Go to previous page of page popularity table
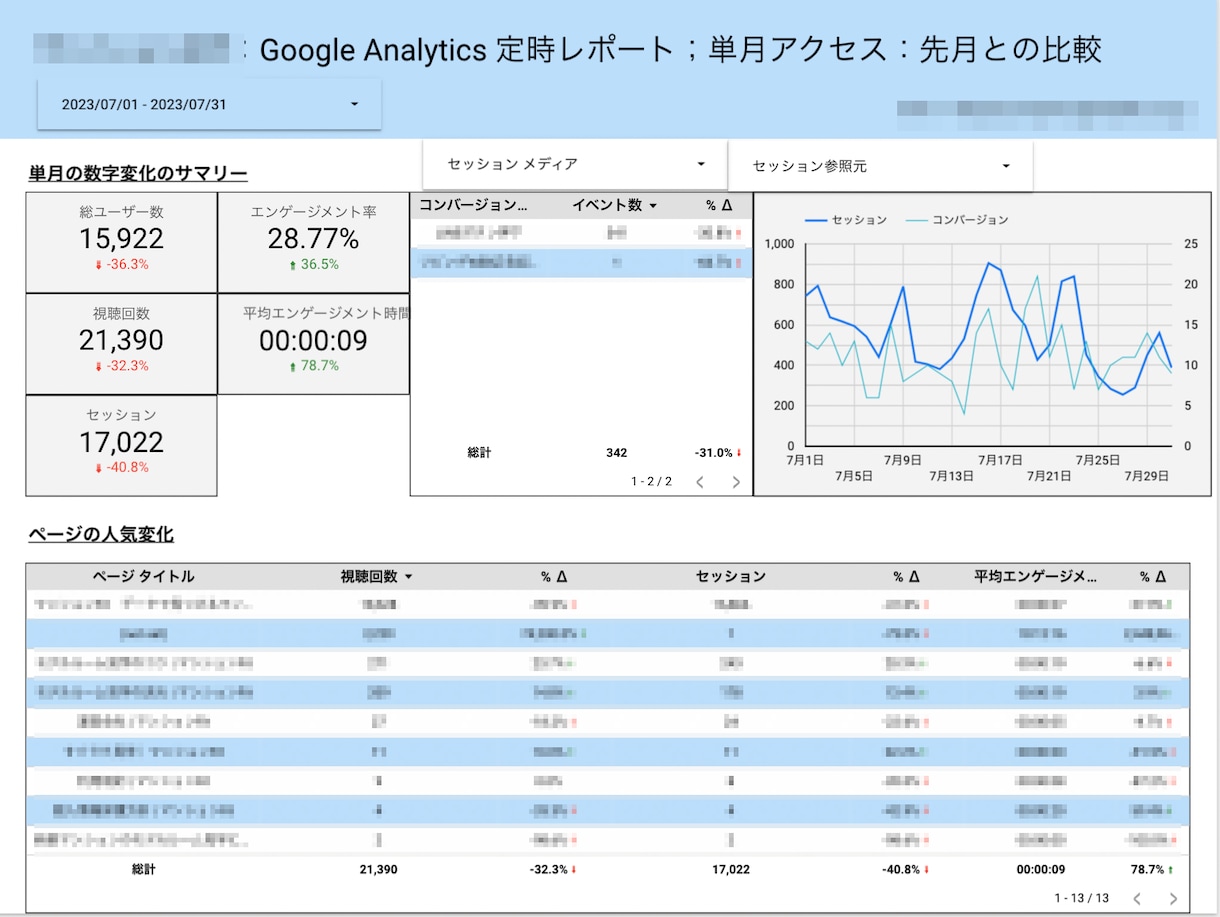The image size is (1220, 917). click(1137, 898)
